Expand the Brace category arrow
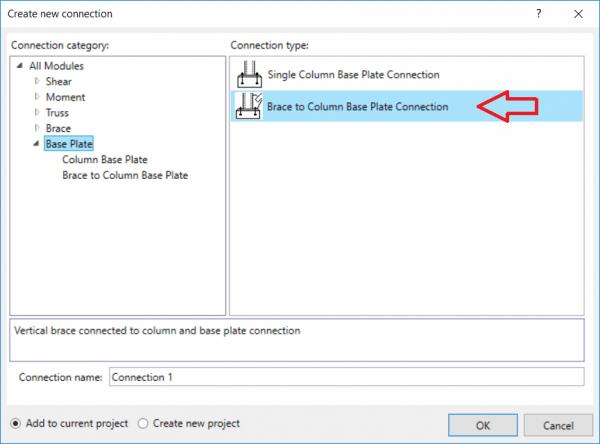This screenshot has width=600, height=444. [37, 128]
